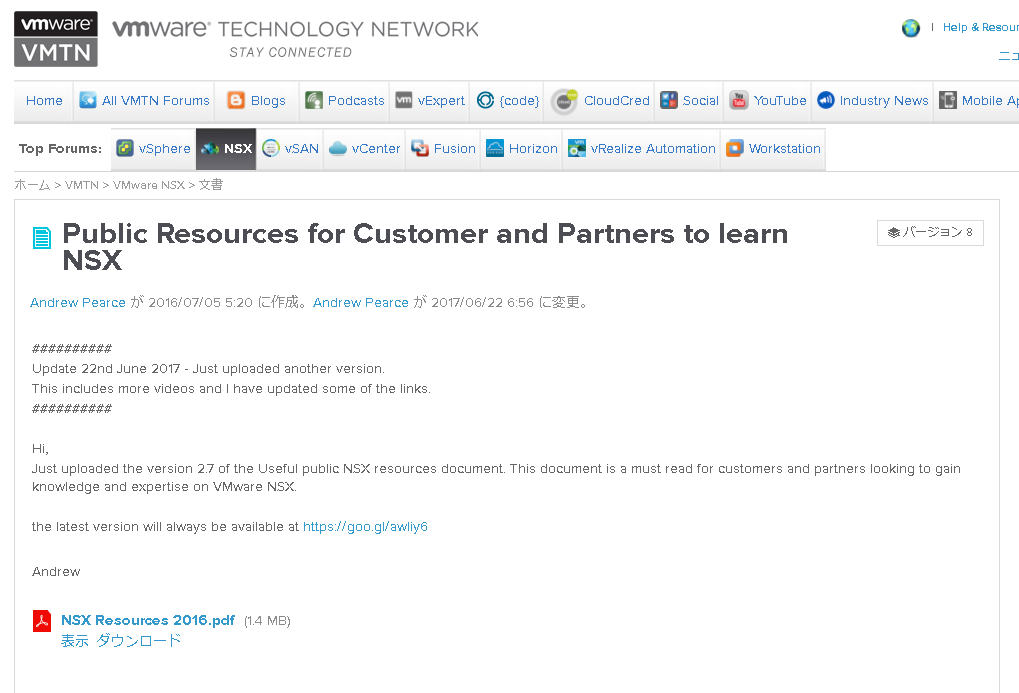Open All VMTN Forums menu

[x=156, y=101]
